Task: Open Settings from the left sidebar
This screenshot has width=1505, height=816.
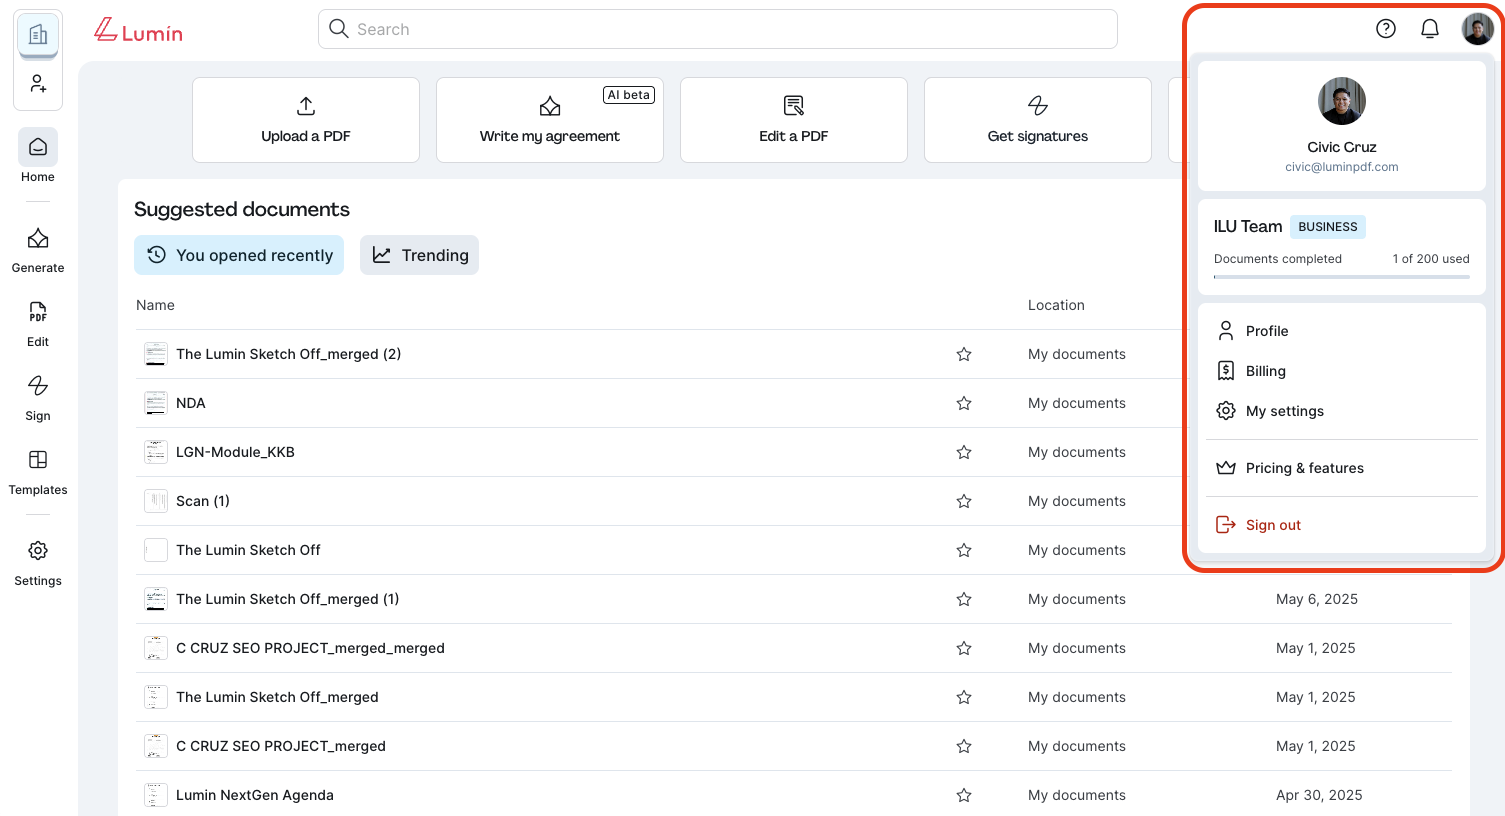Action: pyautogui.click(x=38, y=562)
